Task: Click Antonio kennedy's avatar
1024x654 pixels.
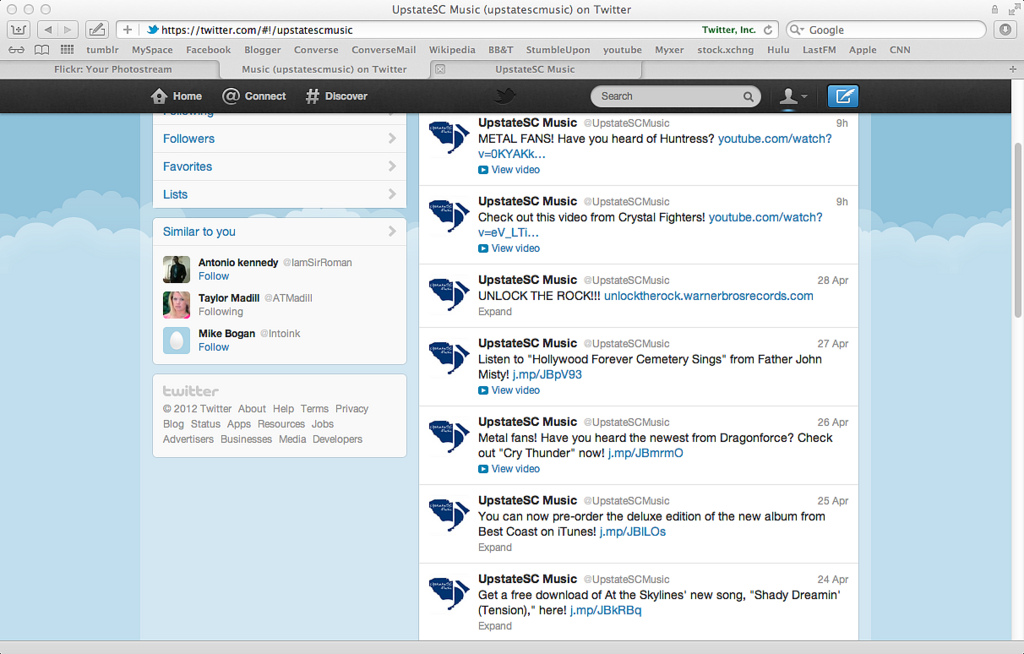Action: (176, 269)
